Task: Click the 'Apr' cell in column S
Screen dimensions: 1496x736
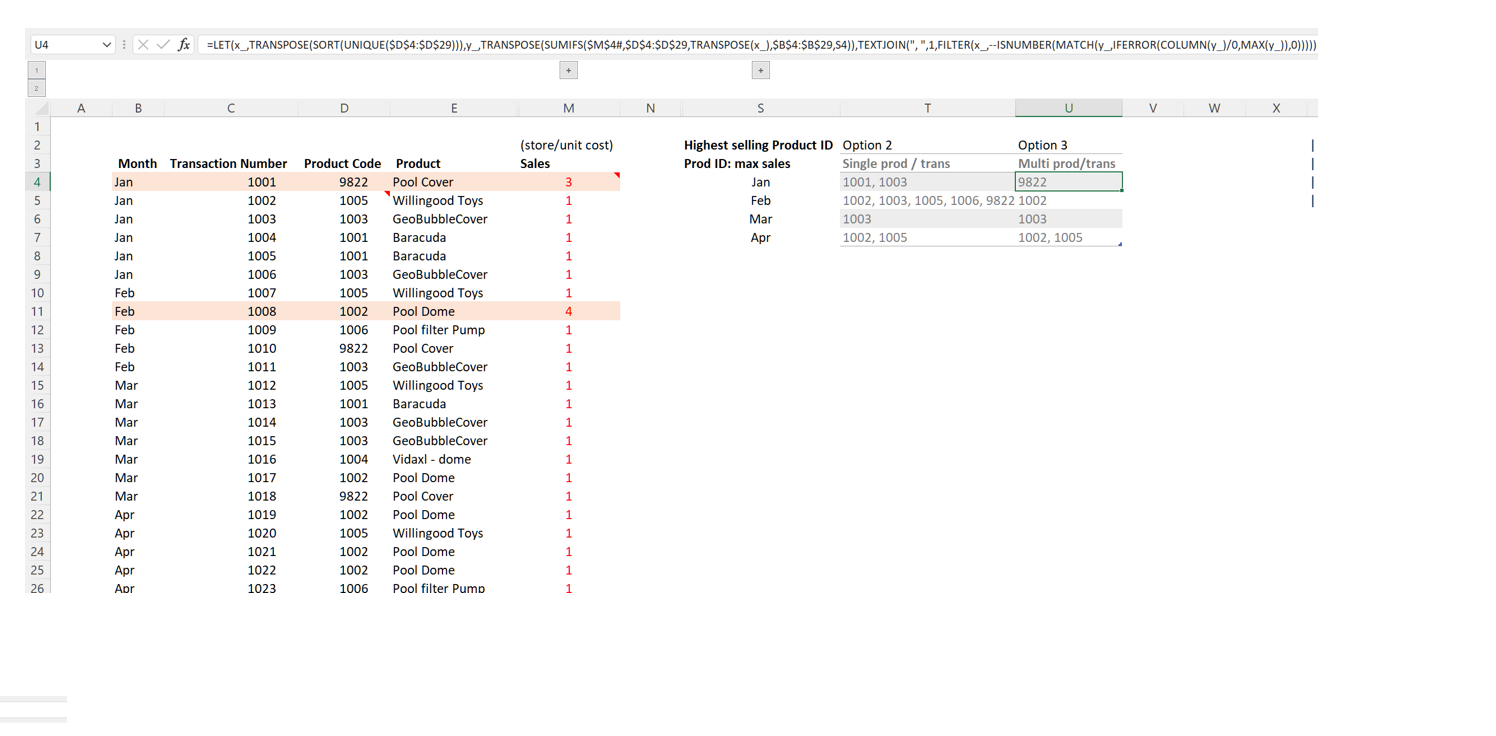Action: [x=760, y=237]
